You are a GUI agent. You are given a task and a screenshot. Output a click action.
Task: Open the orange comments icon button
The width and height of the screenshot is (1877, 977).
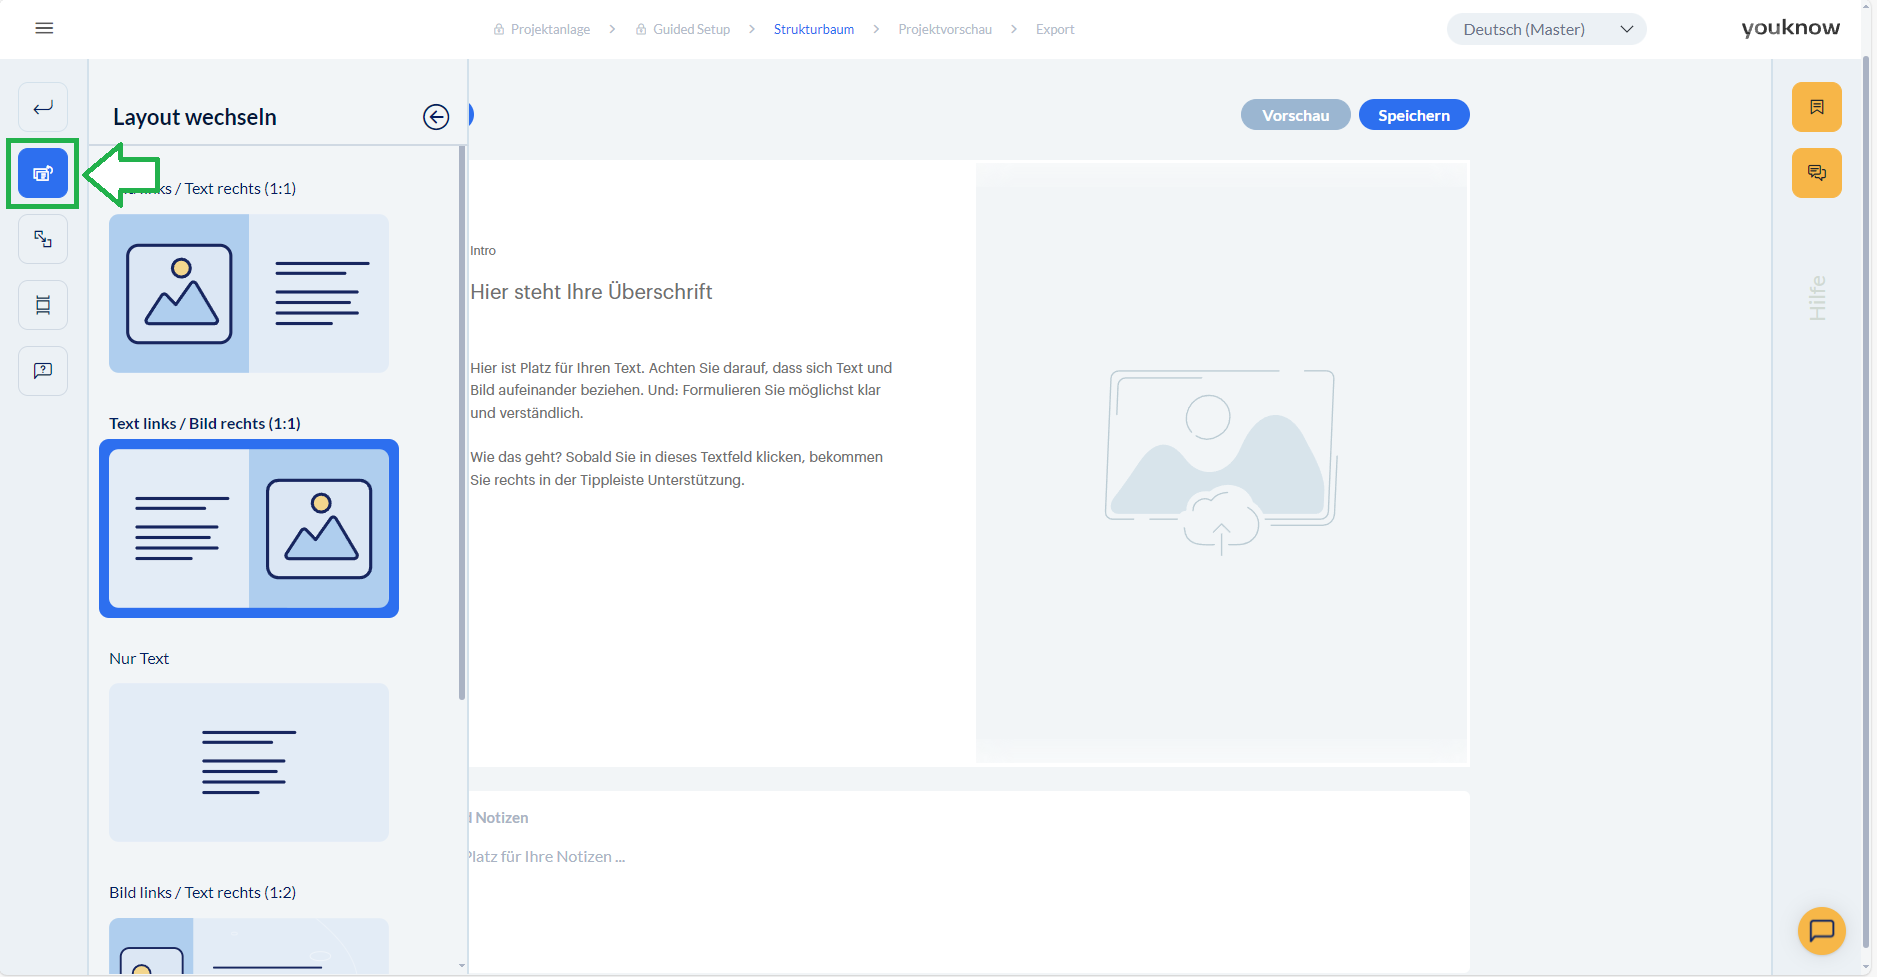[1817, 173]
